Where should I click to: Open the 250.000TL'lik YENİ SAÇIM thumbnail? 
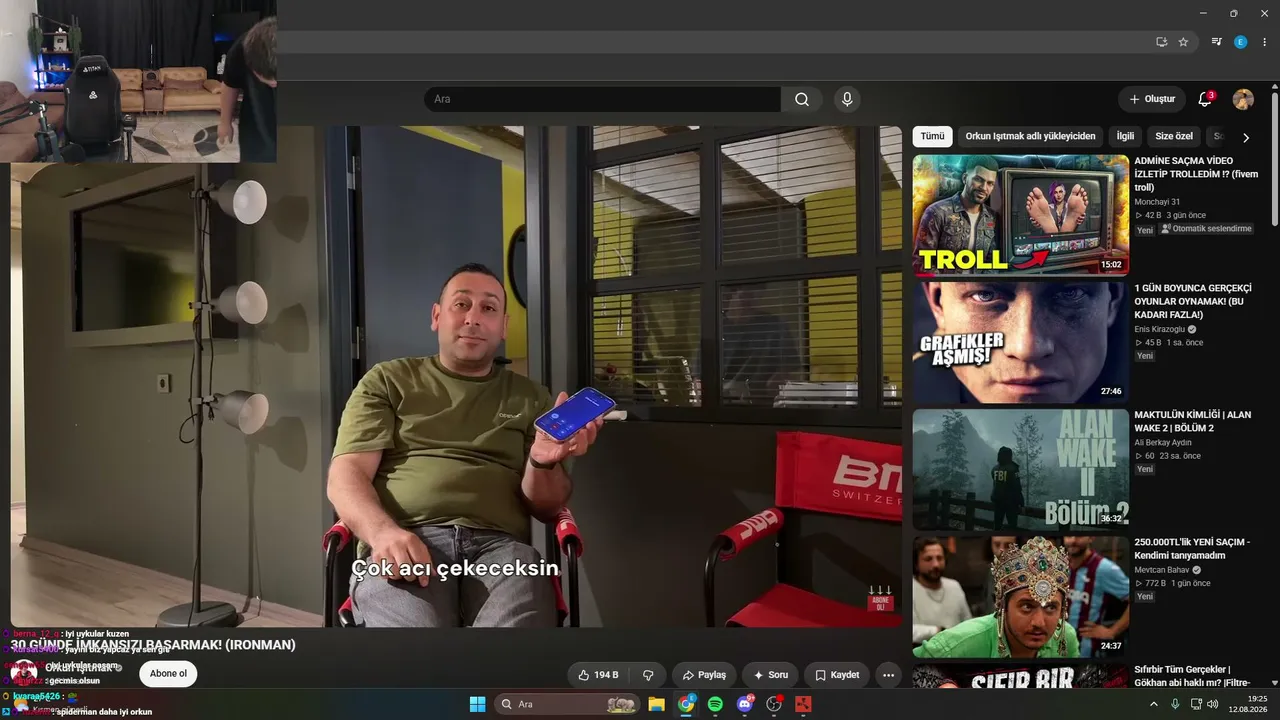point(1021,597)
